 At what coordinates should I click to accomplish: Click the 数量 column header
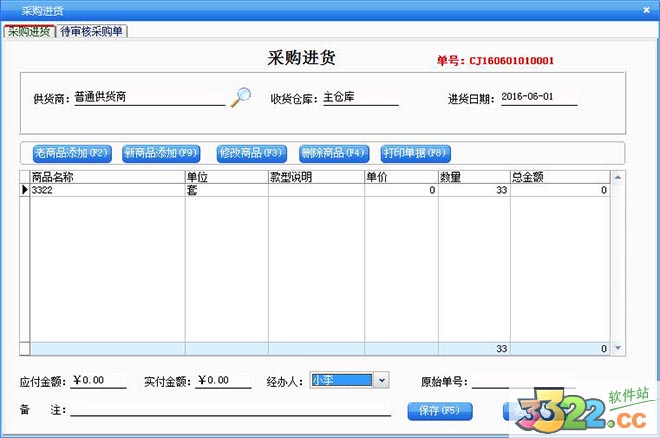pos(474,177)
